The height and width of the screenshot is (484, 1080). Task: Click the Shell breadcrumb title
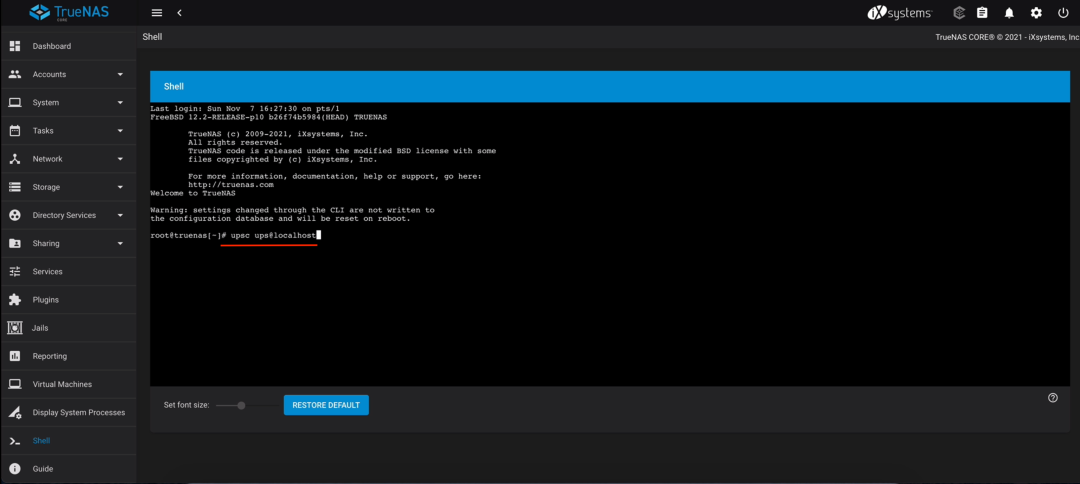click(152, 36)
